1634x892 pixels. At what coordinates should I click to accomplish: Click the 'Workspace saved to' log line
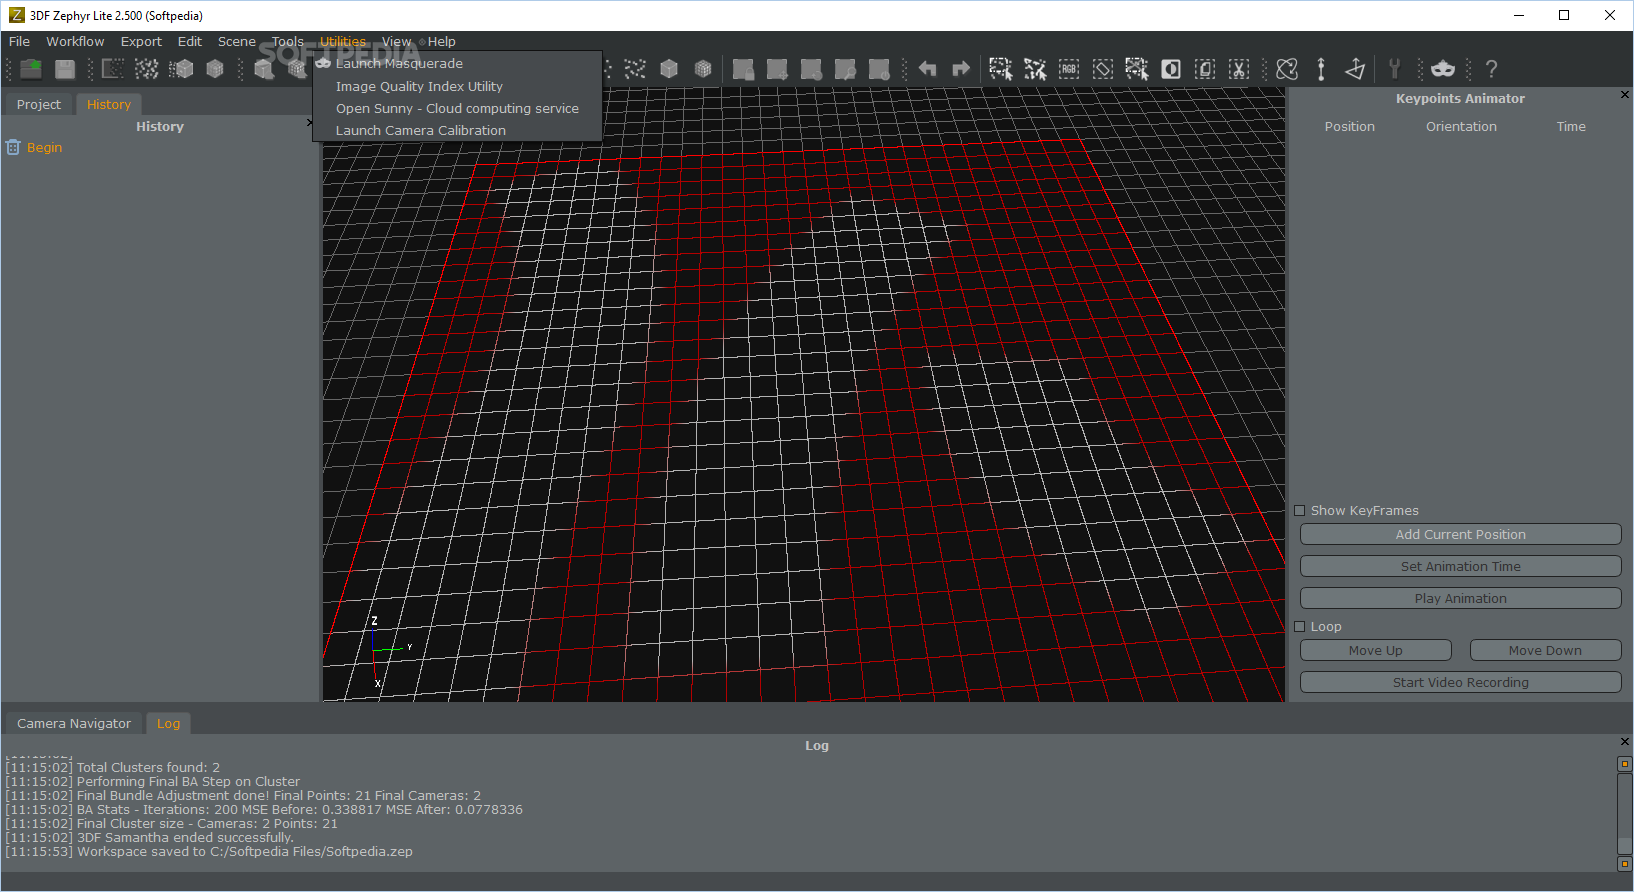coord(209,852)
